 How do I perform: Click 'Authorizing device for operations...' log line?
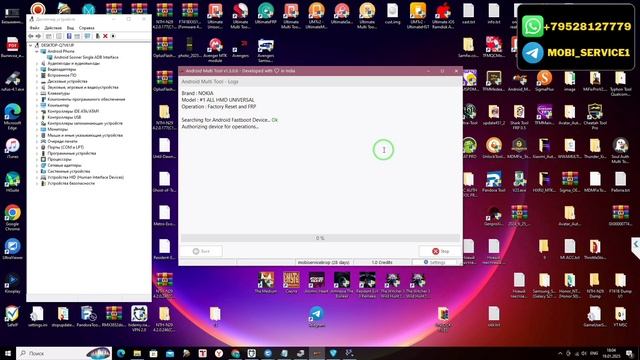click(x=220, y=127)
